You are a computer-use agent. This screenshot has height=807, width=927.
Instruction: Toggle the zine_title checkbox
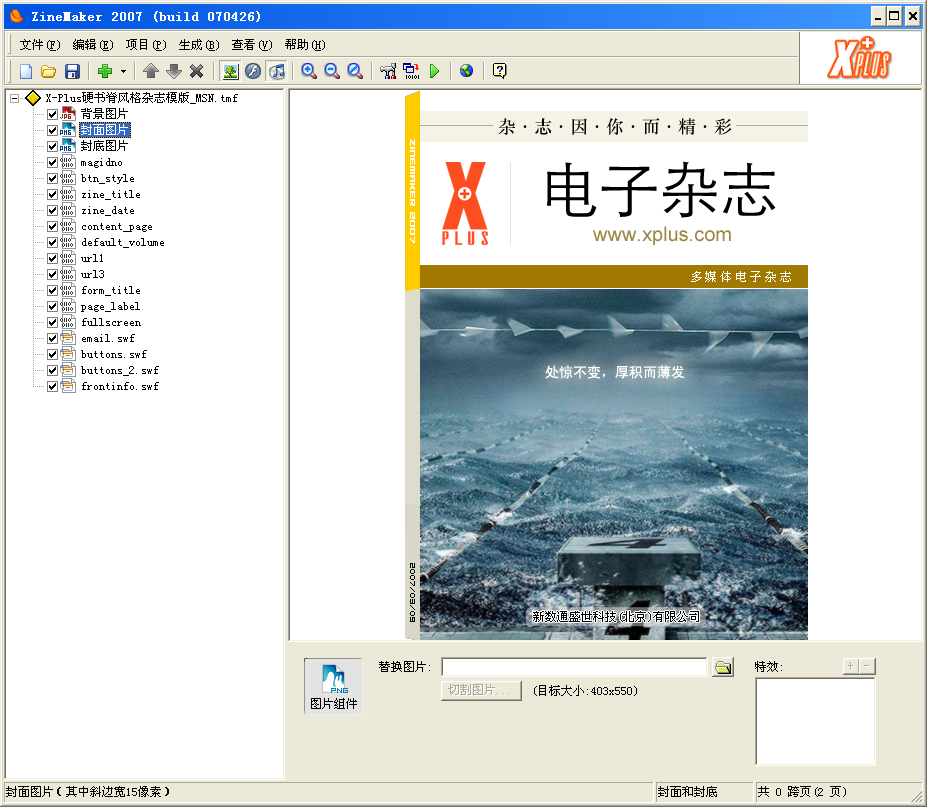coord(53,195)
